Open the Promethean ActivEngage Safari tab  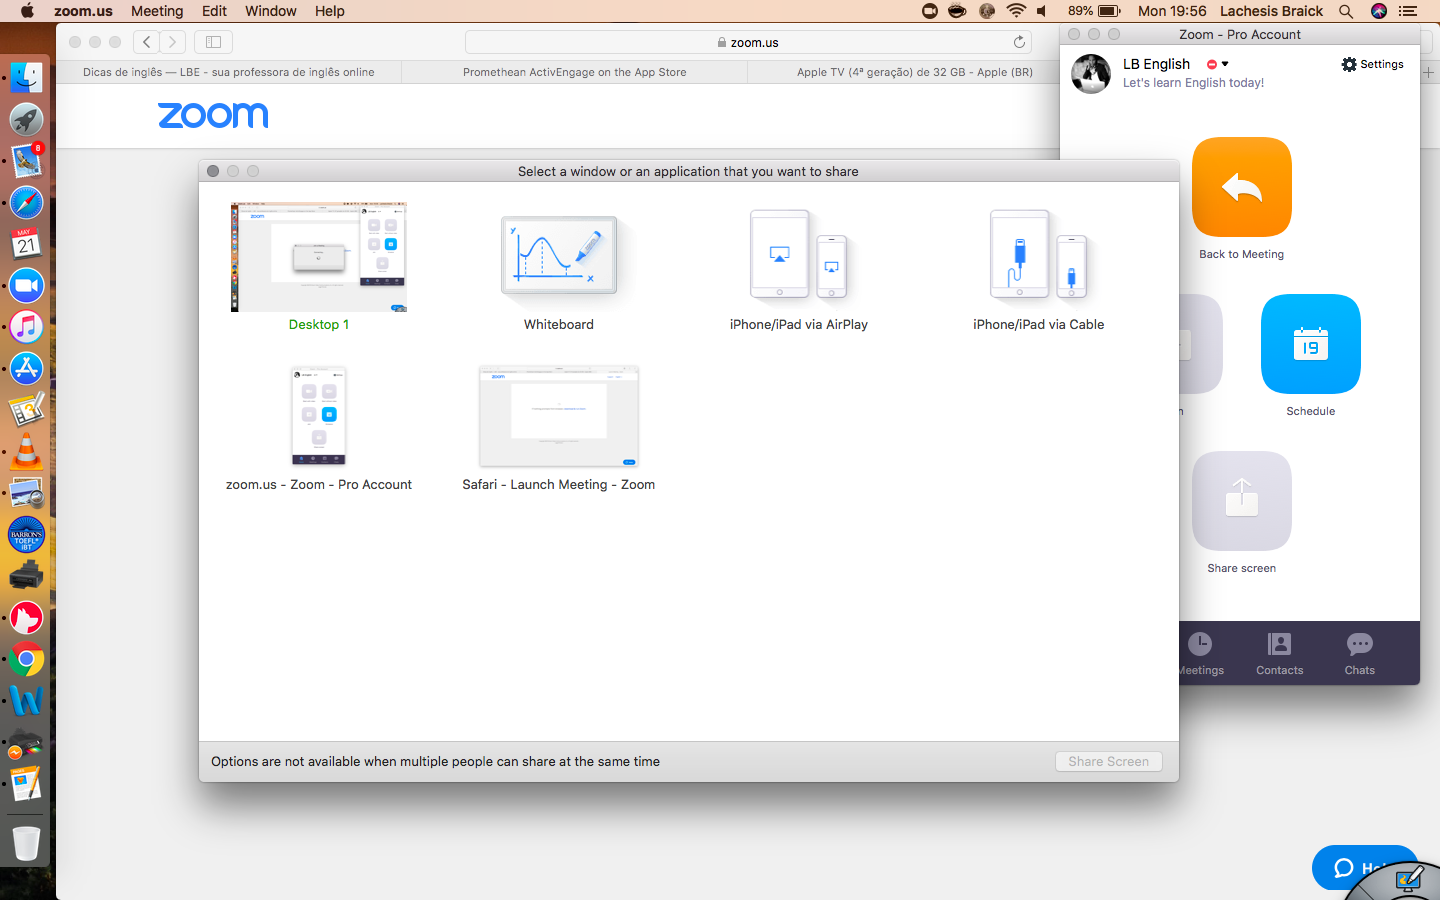[x=575, y=72]
